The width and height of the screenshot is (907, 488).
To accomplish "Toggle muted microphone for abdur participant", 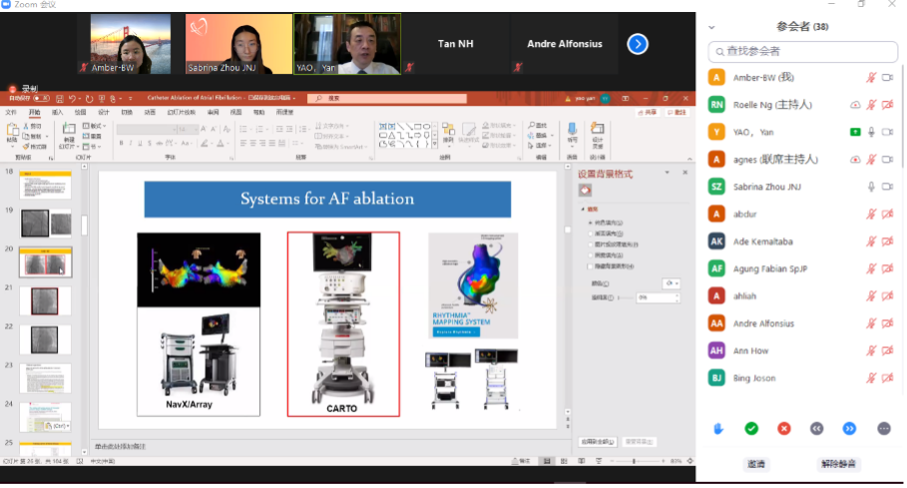I will point(871,214).
